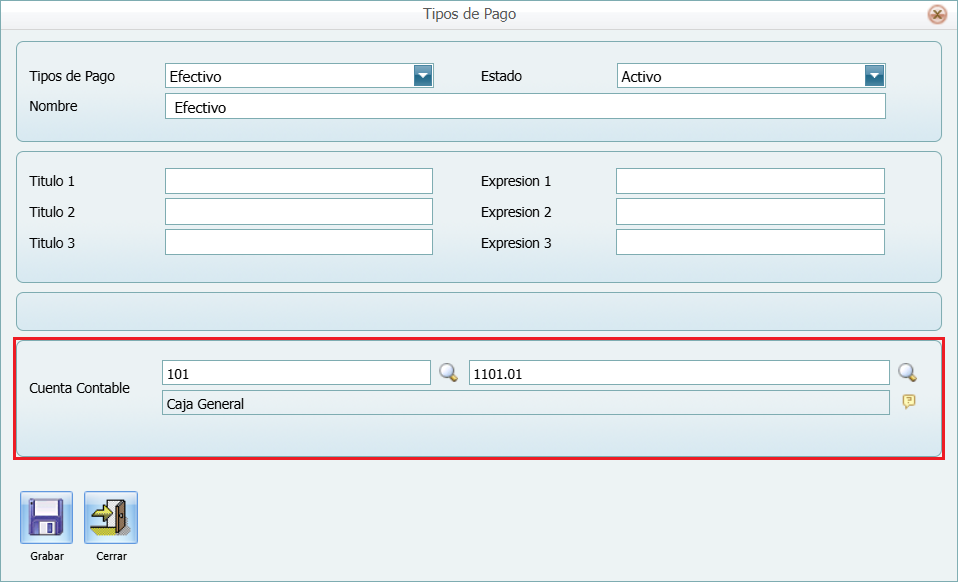Click the Activo combo box text
The width and height of the screenshot is (958, 582).
pyautogui.click(x=740, y=76)
